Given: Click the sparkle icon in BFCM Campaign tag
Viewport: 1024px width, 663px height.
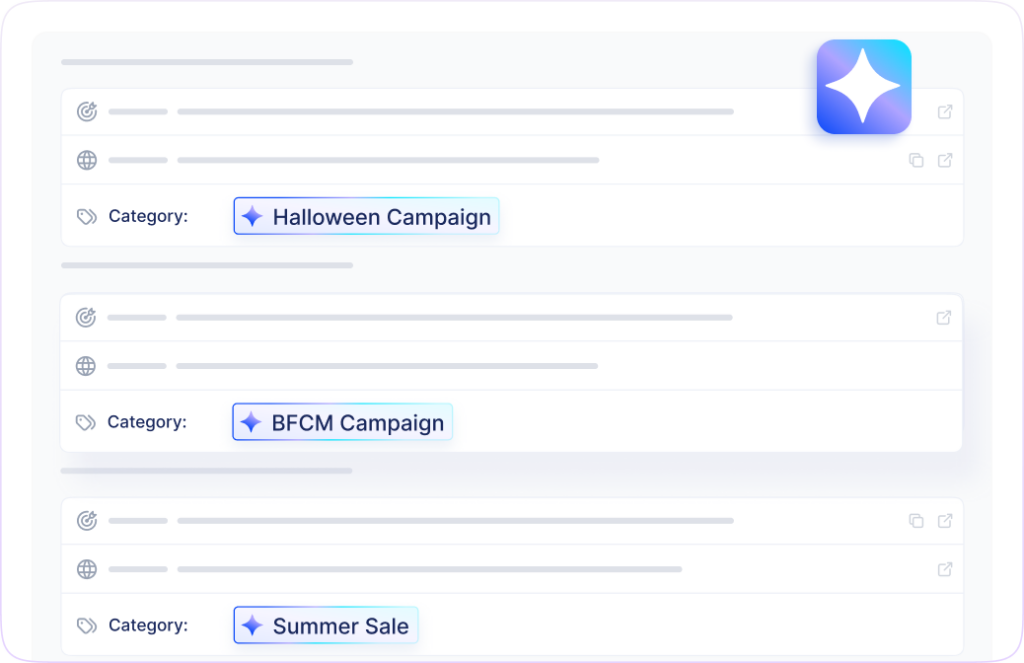Looking at the screenshot, I should click(x=252, y=422).
